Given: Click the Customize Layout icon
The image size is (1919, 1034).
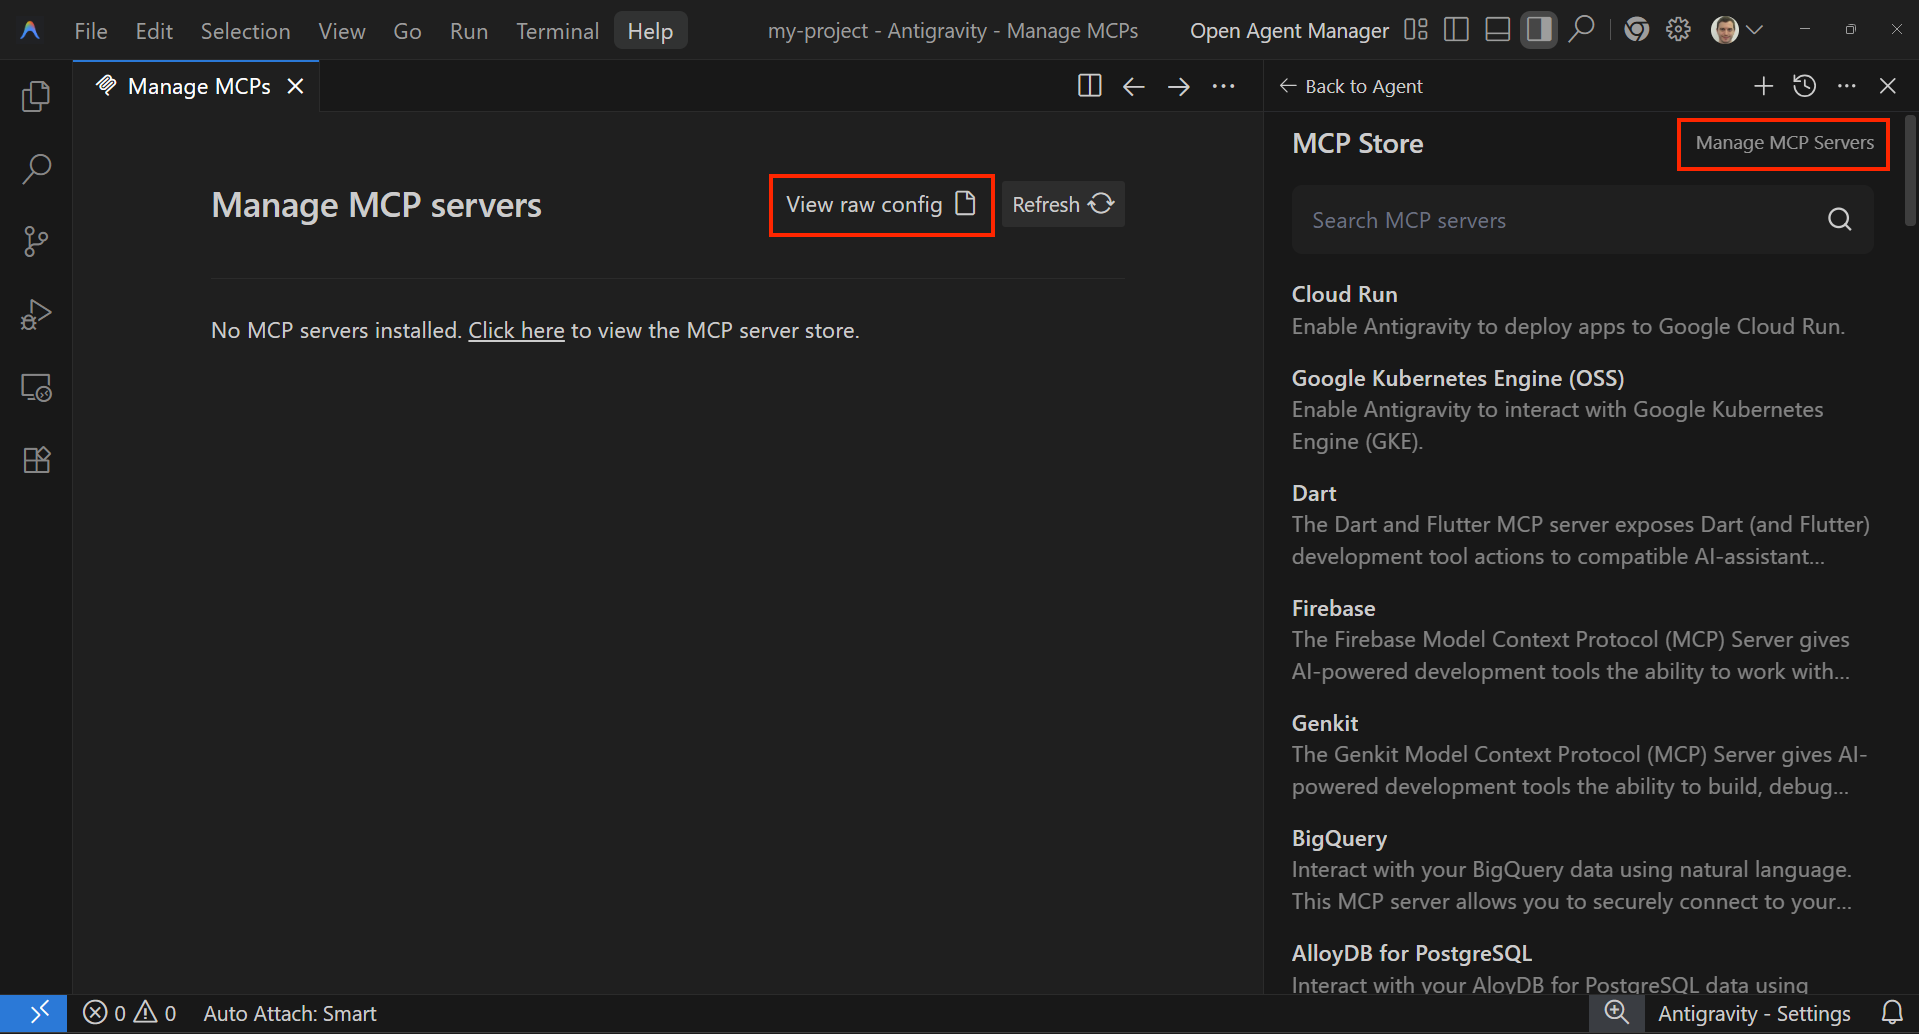Looking at the screenshot, I should coord(1416,30).
